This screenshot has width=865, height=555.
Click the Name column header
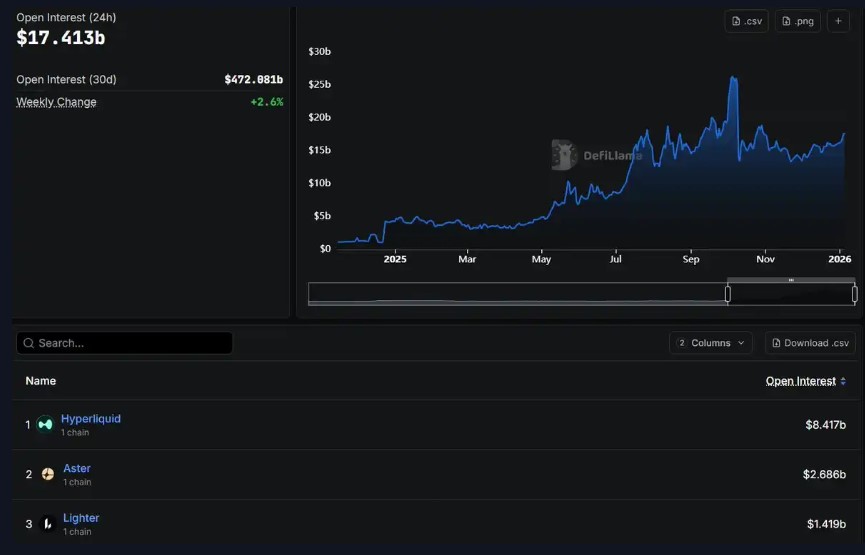click(41, 381)
